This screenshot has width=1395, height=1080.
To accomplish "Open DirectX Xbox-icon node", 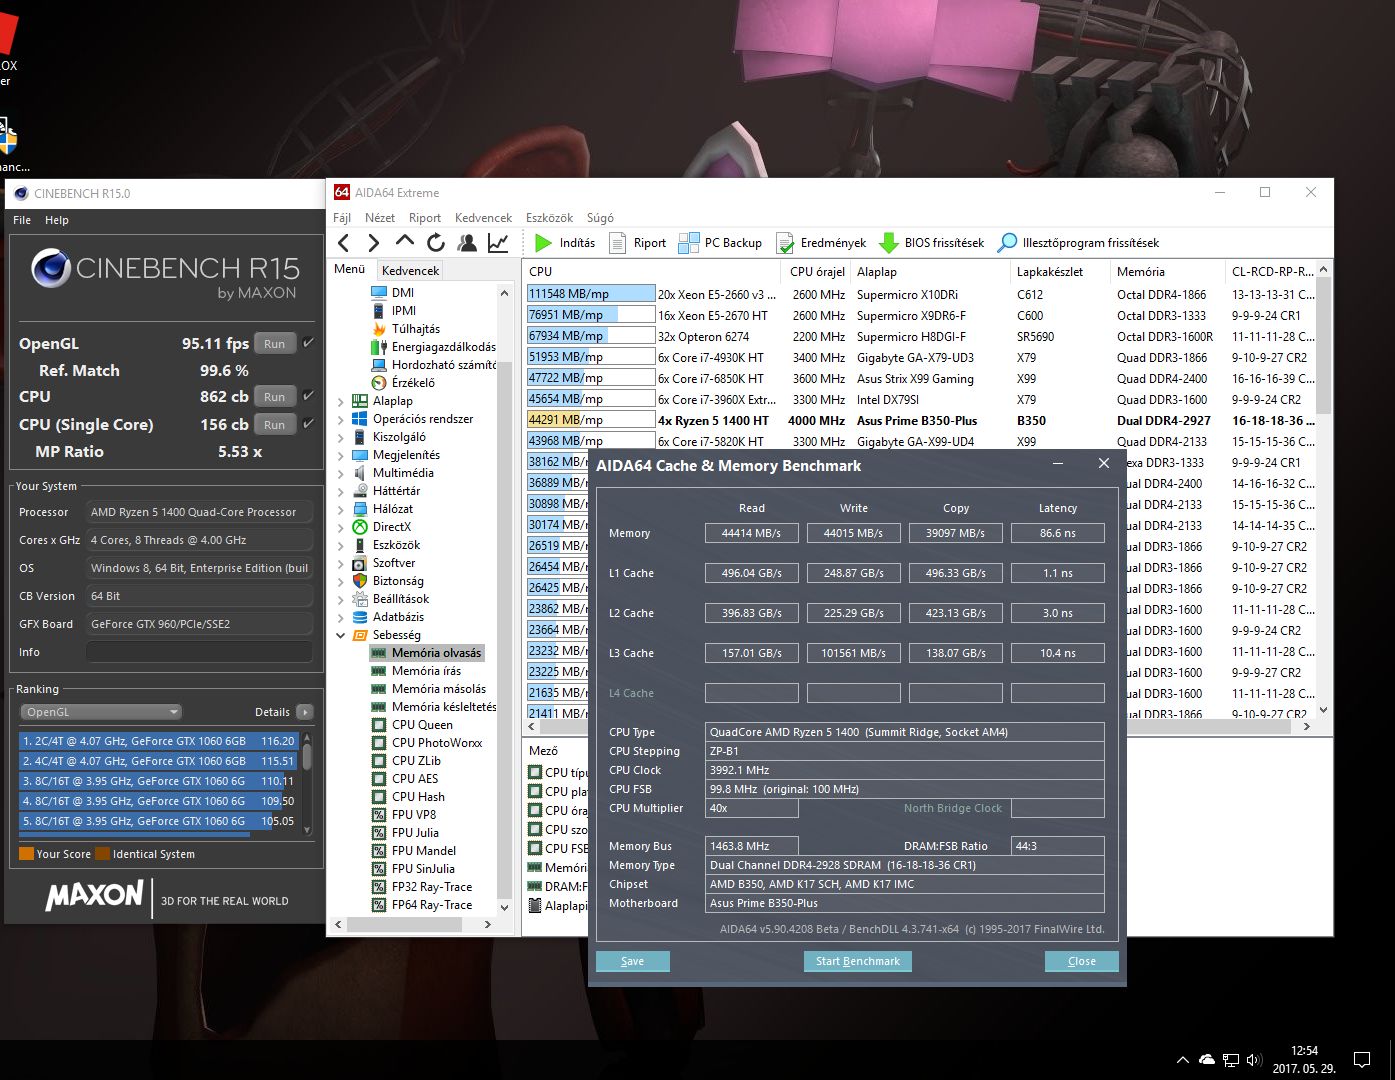I will [391, 527].
